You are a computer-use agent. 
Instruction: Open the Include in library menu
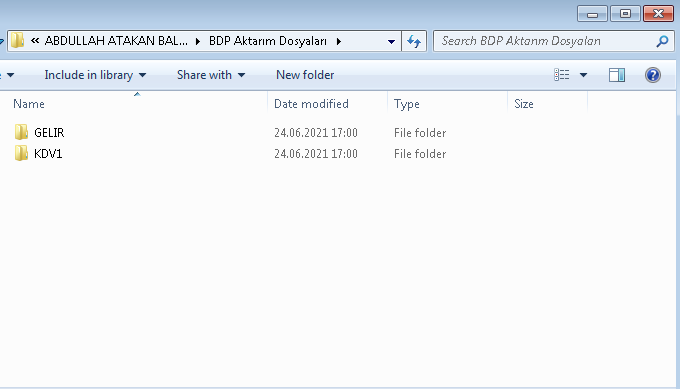coord(95,75)
